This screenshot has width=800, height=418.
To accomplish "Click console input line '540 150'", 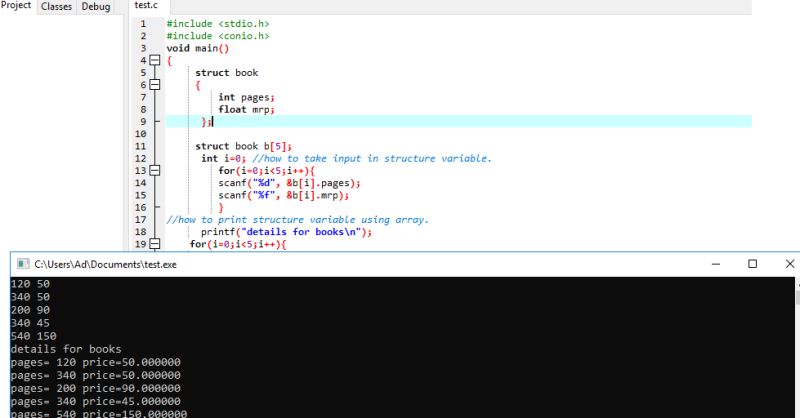I will point(33,336).
